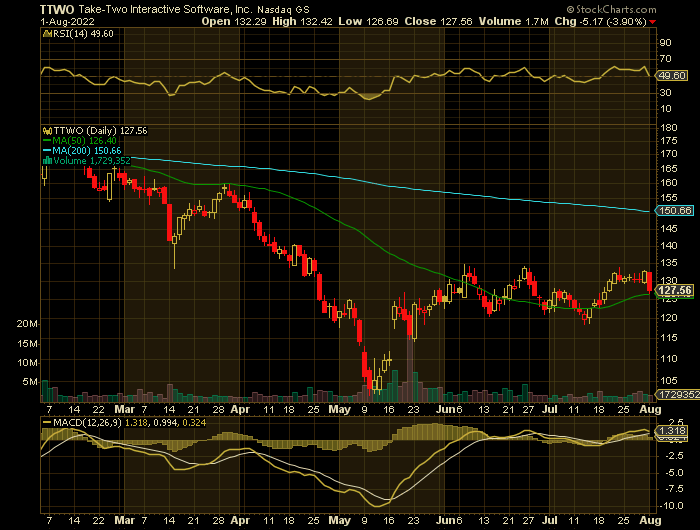Select the MA(50) 126.40 legend entry
This screenshot has height=530, width=700.
pyautogui.click(x=84, y=141)
